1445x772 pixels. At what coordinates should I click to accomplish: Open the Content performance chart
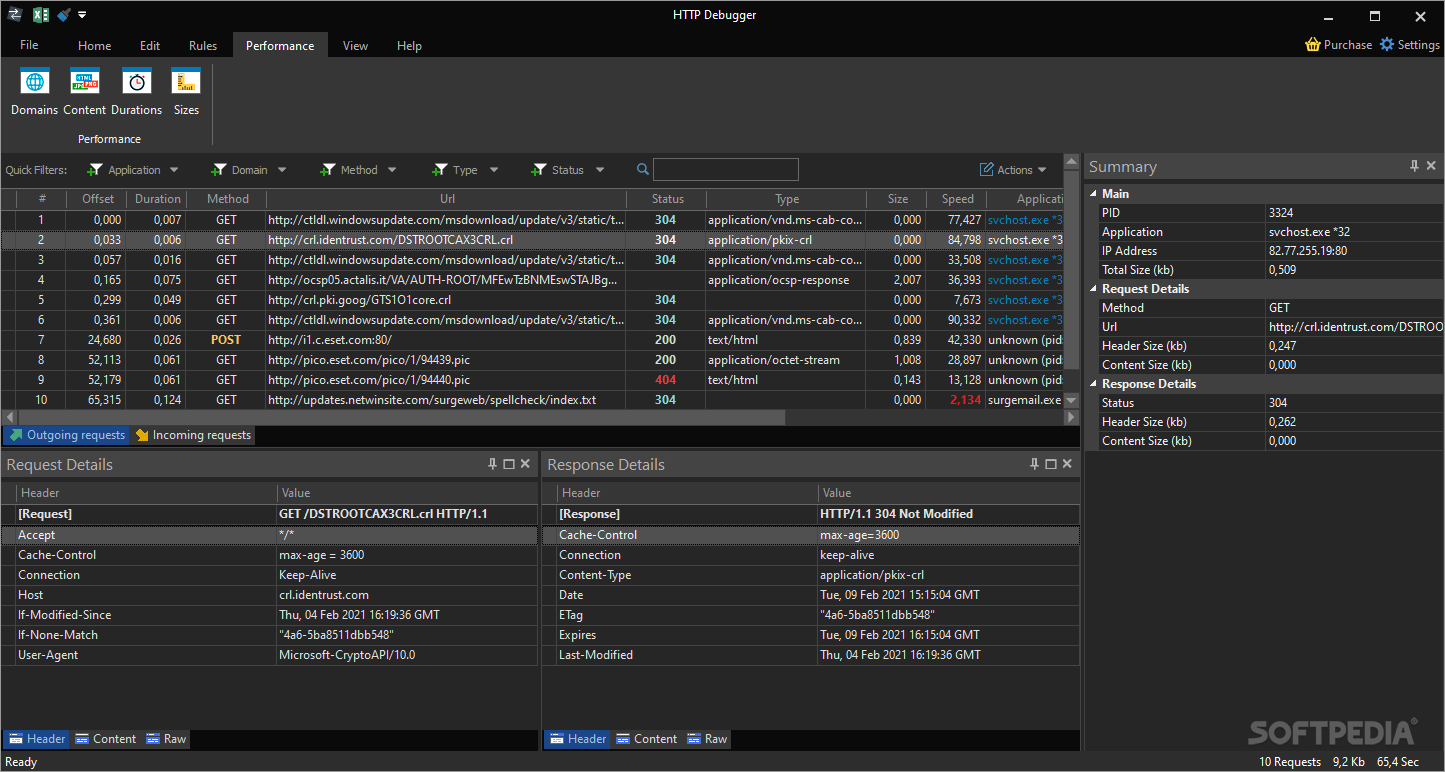pos(85,92)
